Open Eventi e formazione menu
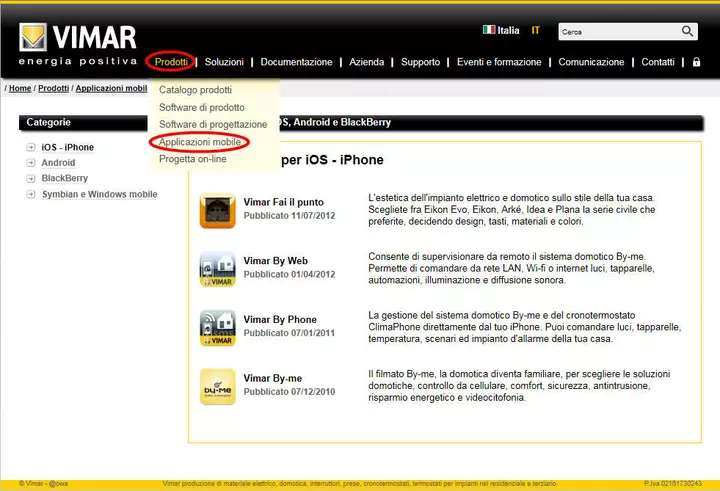The image size is (720, 491). (499, 62)
